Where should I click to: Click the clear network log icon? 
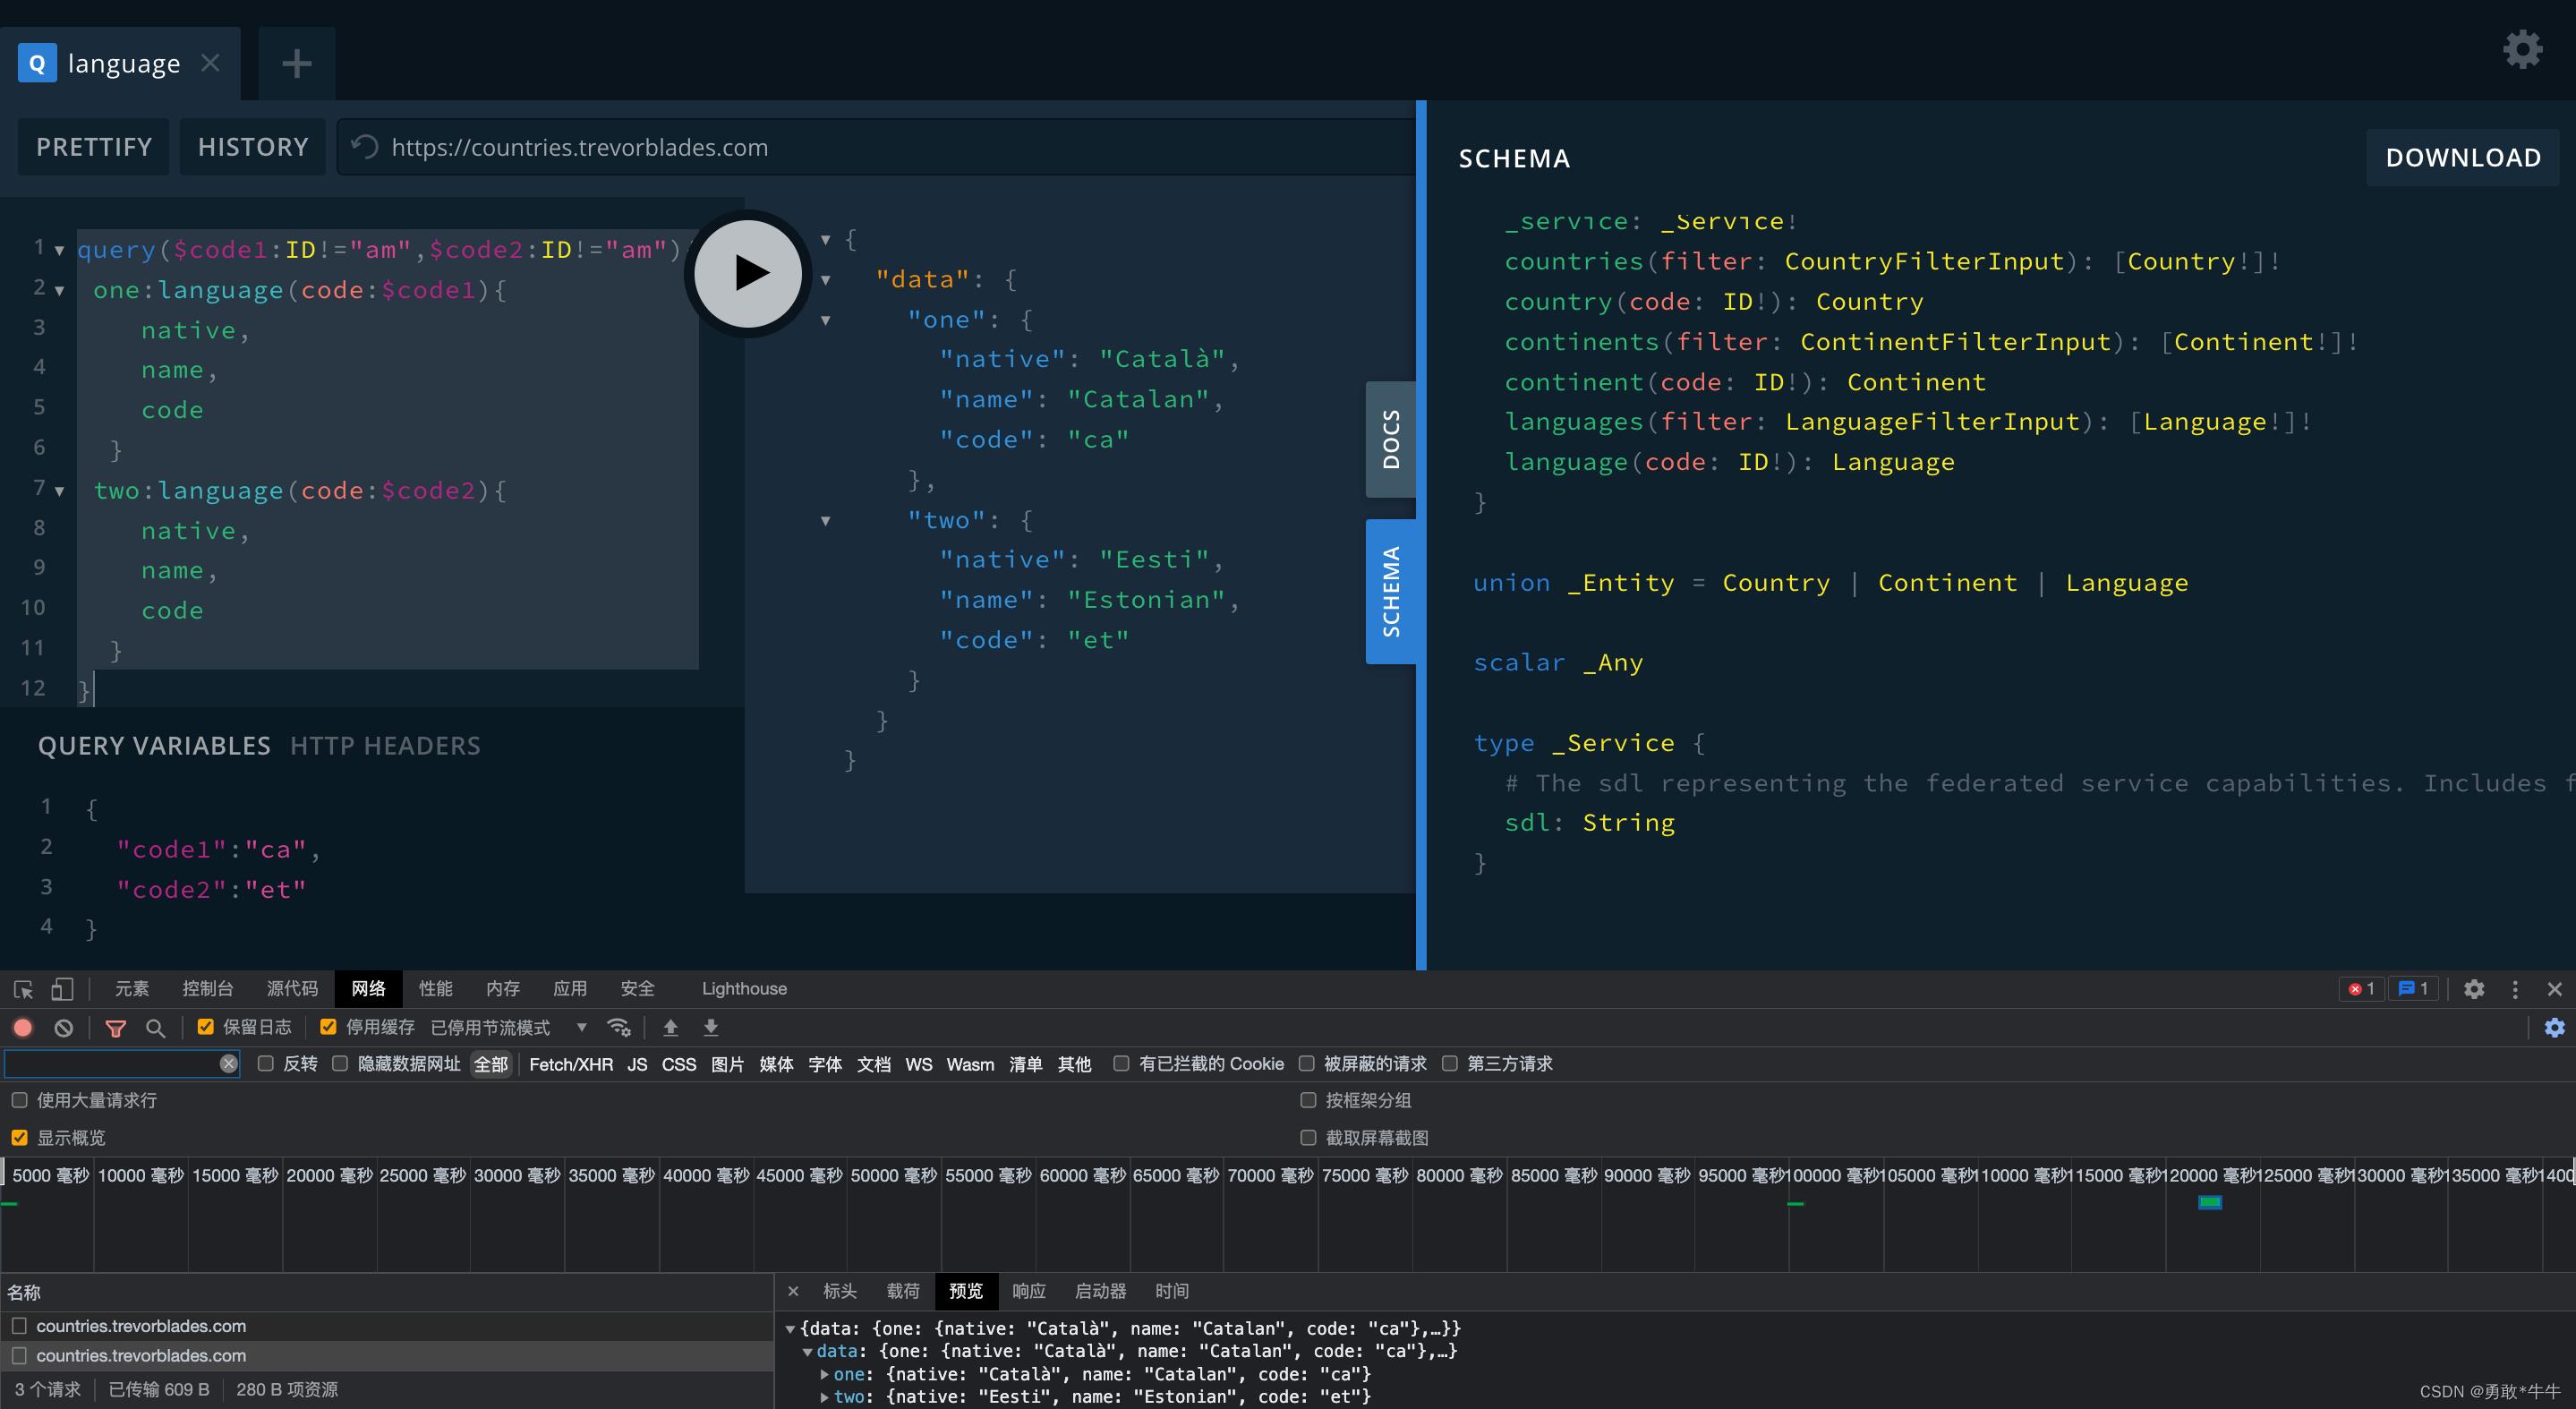[64, 1028]
